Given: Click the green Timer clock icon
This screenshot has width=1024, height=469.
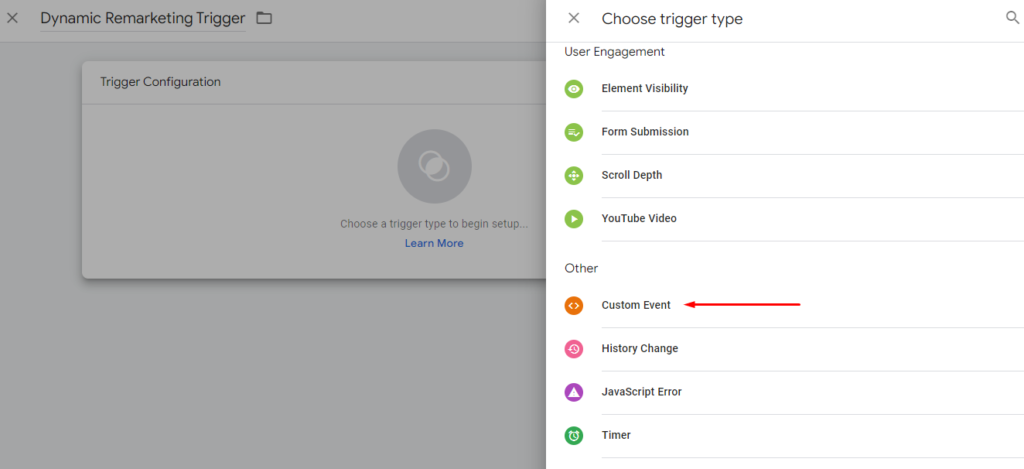Looking at the screenshot, I should 573,436.
